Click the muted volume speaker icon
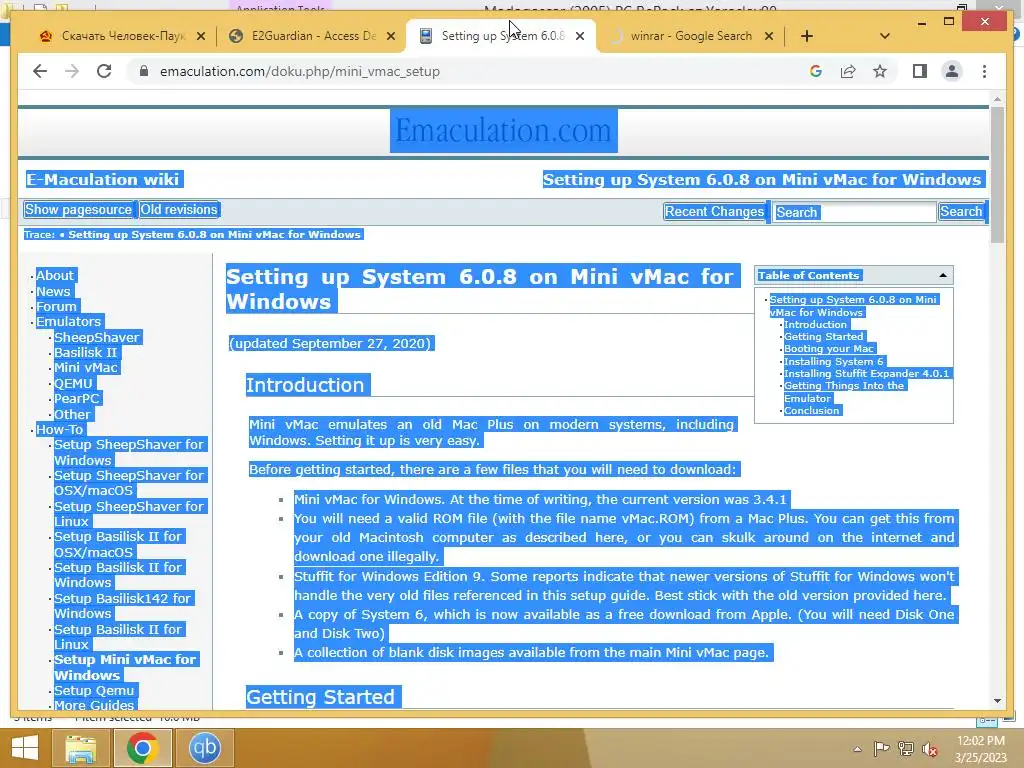The height and width of the screenshot is (768, 1024). pyautogui.click(x=930, y=749)
